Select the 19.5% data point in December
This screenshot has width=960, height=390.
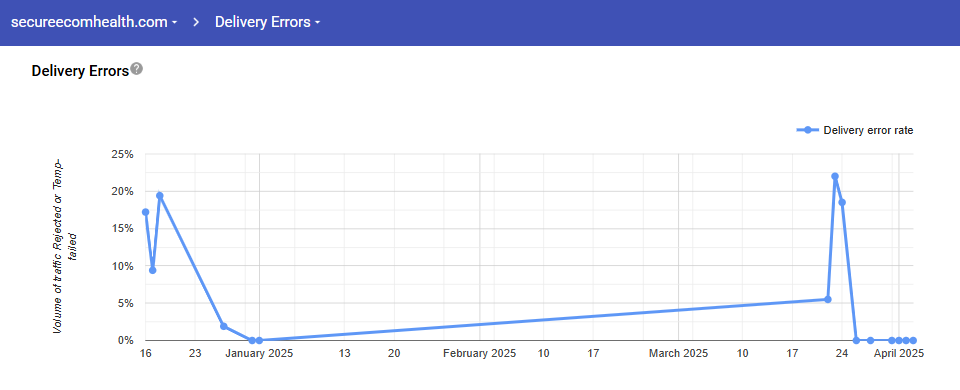tap(160, 196)
